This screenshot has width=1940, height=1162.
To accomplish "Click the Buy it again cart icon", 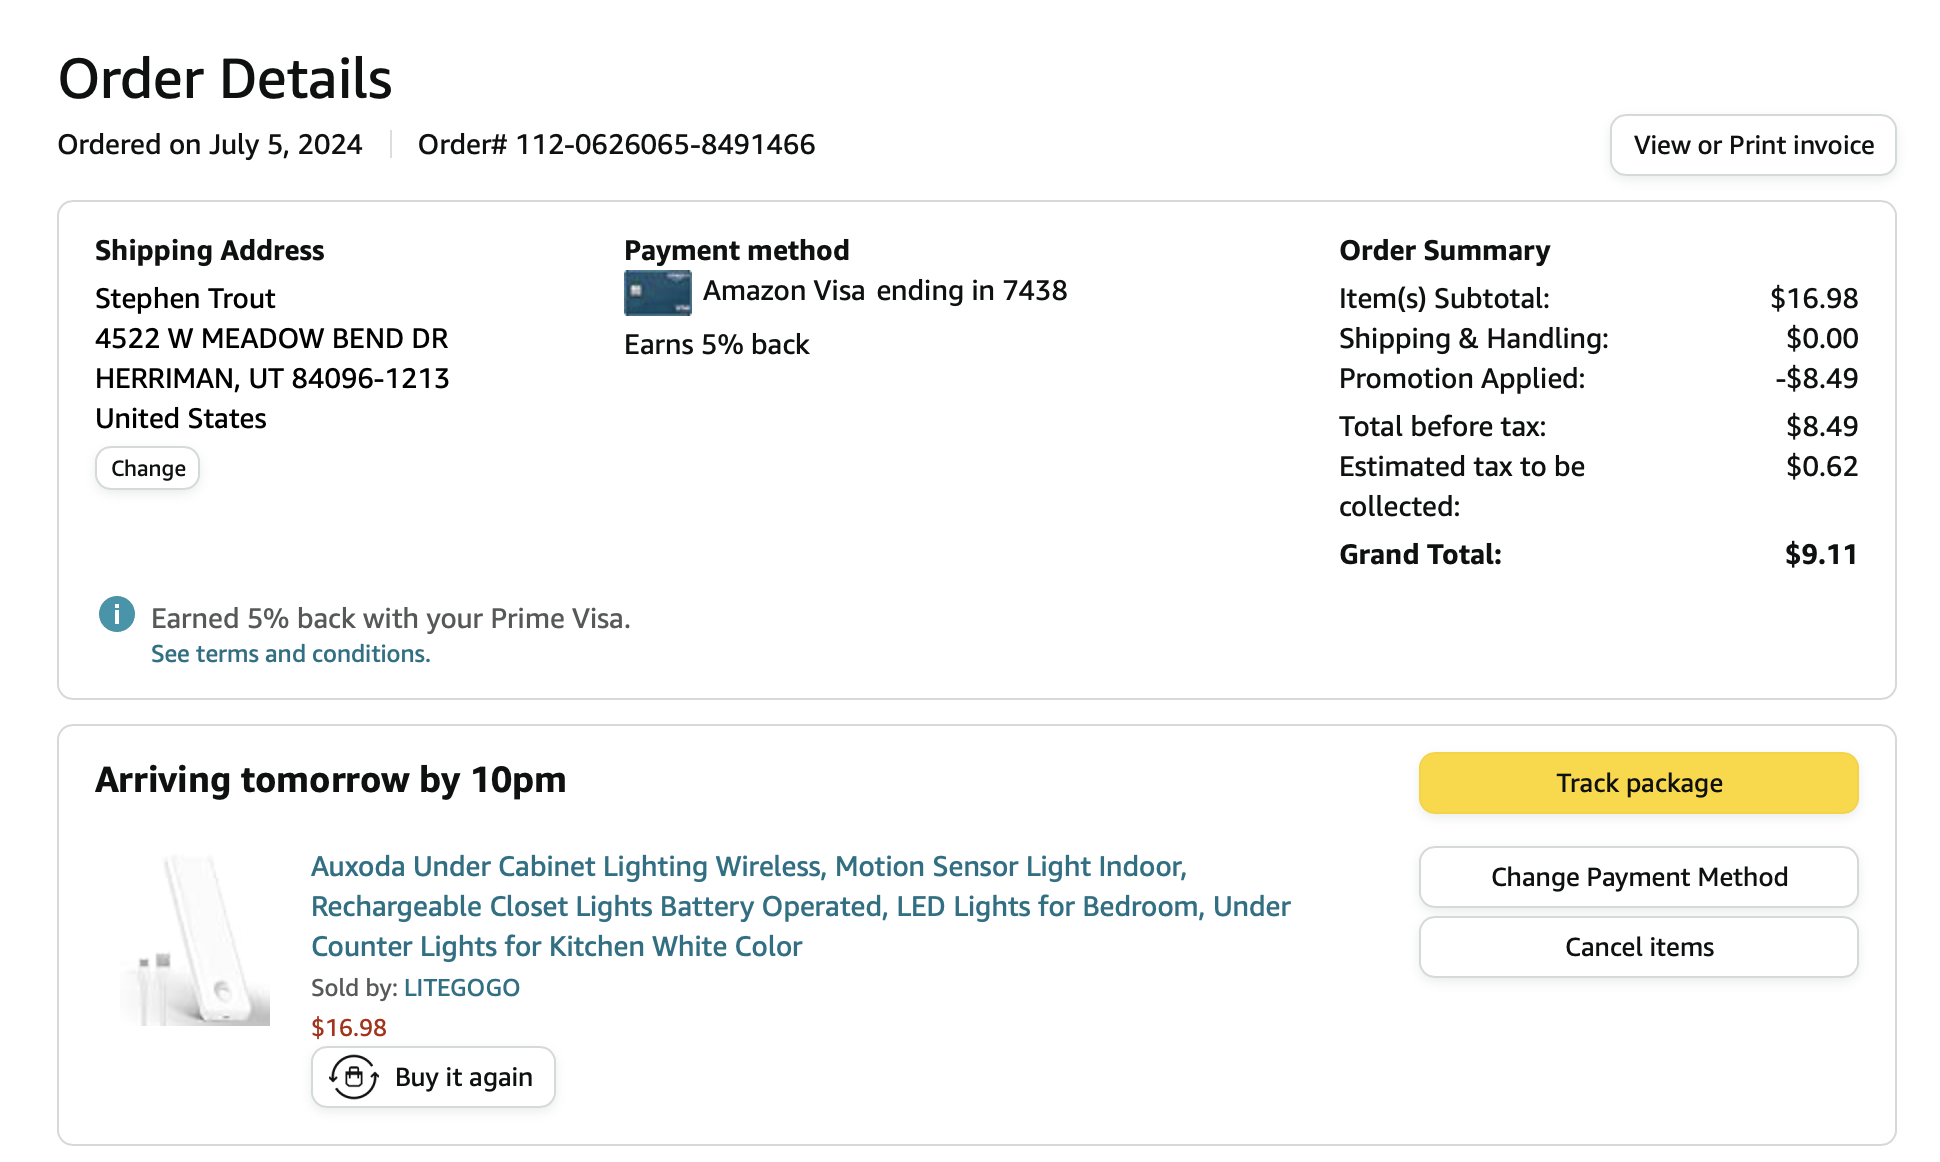I will 354,1077.
